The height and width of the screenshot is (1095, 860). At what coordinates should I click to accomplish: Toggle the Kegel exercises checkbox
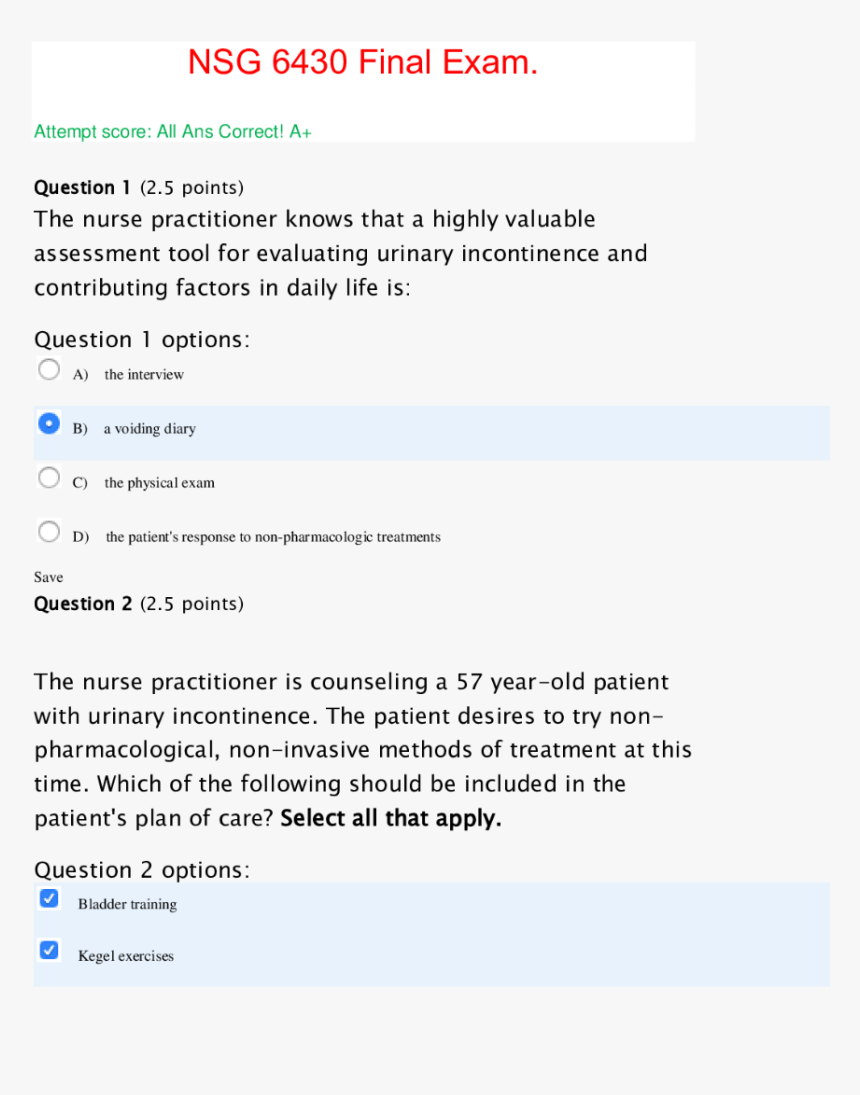[49, 950]
